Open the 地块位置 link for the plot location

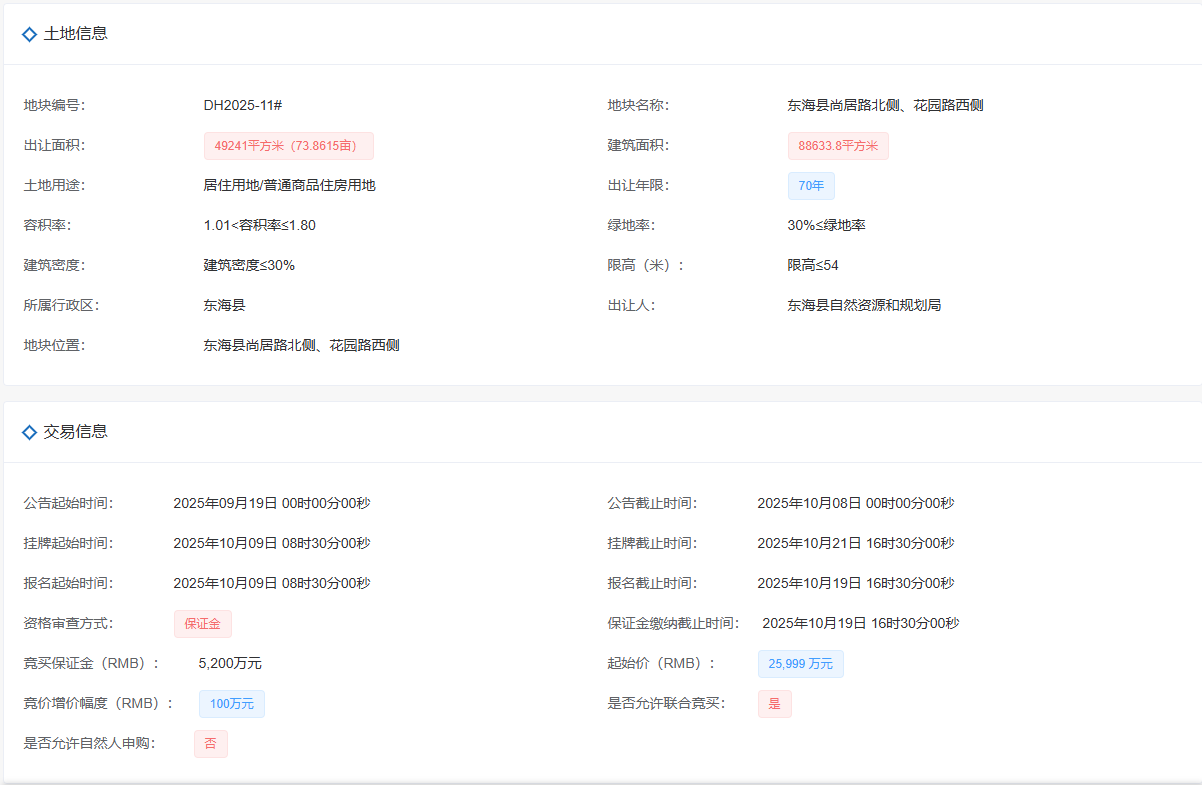pos(300,344)
